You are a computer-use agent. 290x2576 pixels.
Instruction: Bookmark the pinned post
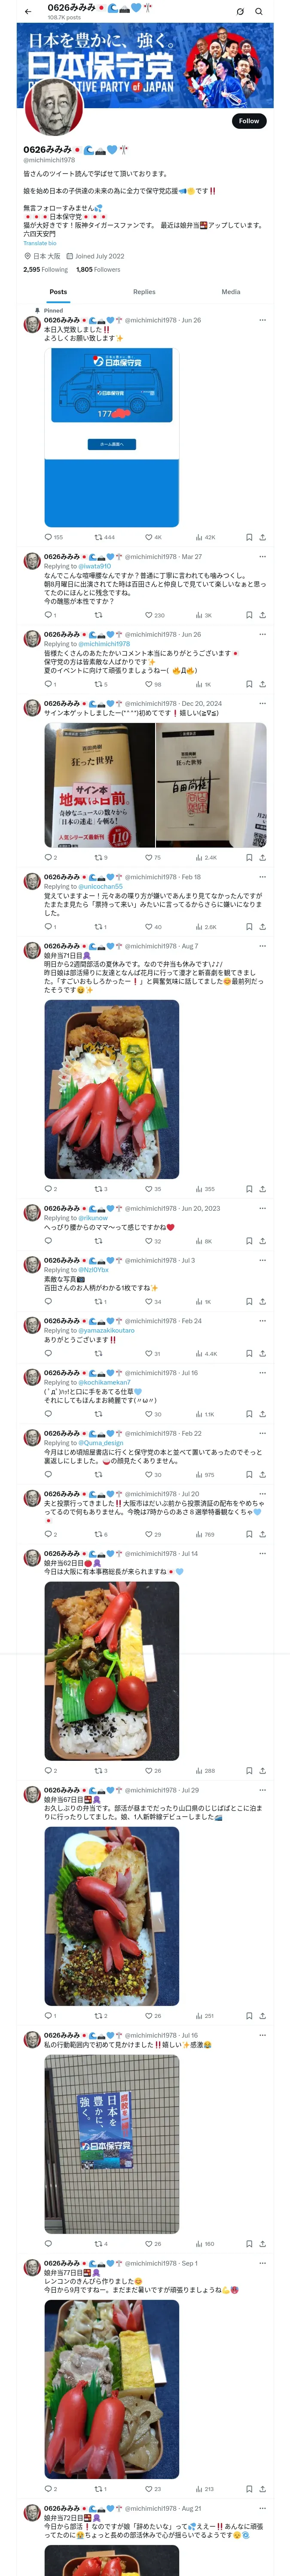click(249, 537)
